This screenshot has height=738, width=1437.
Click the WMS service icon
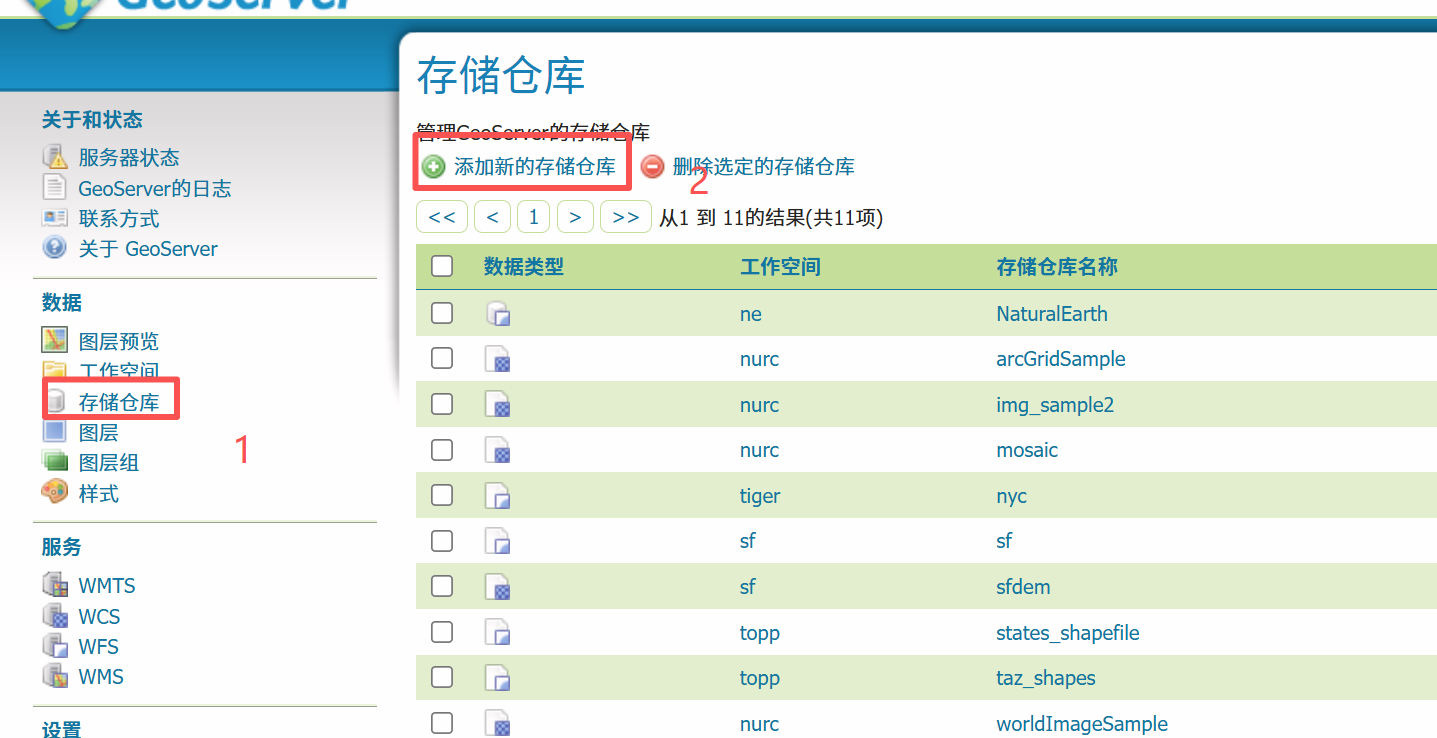pyautogui.click(x=54, y=676)
